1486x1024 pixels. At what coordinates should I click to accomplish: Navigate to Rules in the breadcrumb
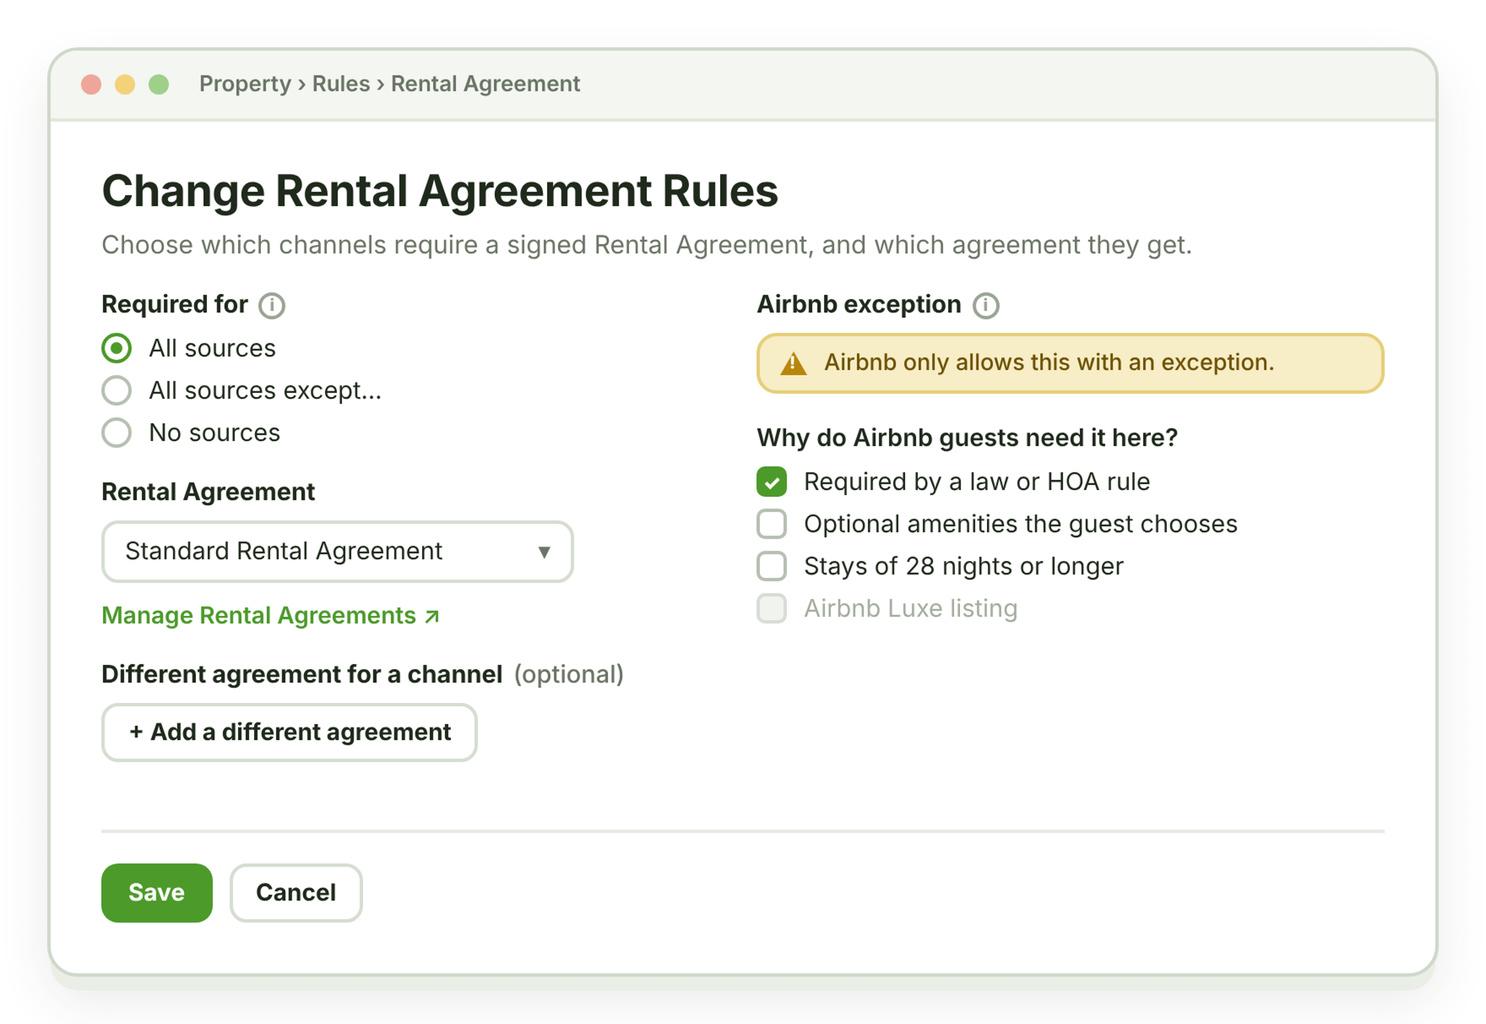(x=341, y=84)
